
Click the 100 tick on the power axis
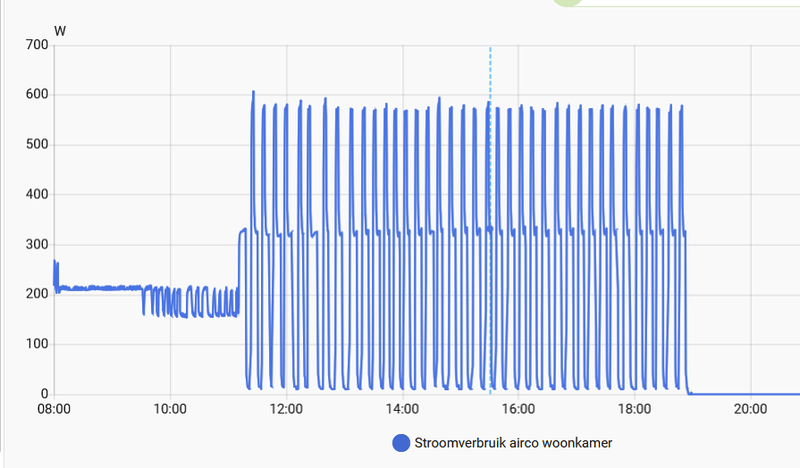[37, 344]
